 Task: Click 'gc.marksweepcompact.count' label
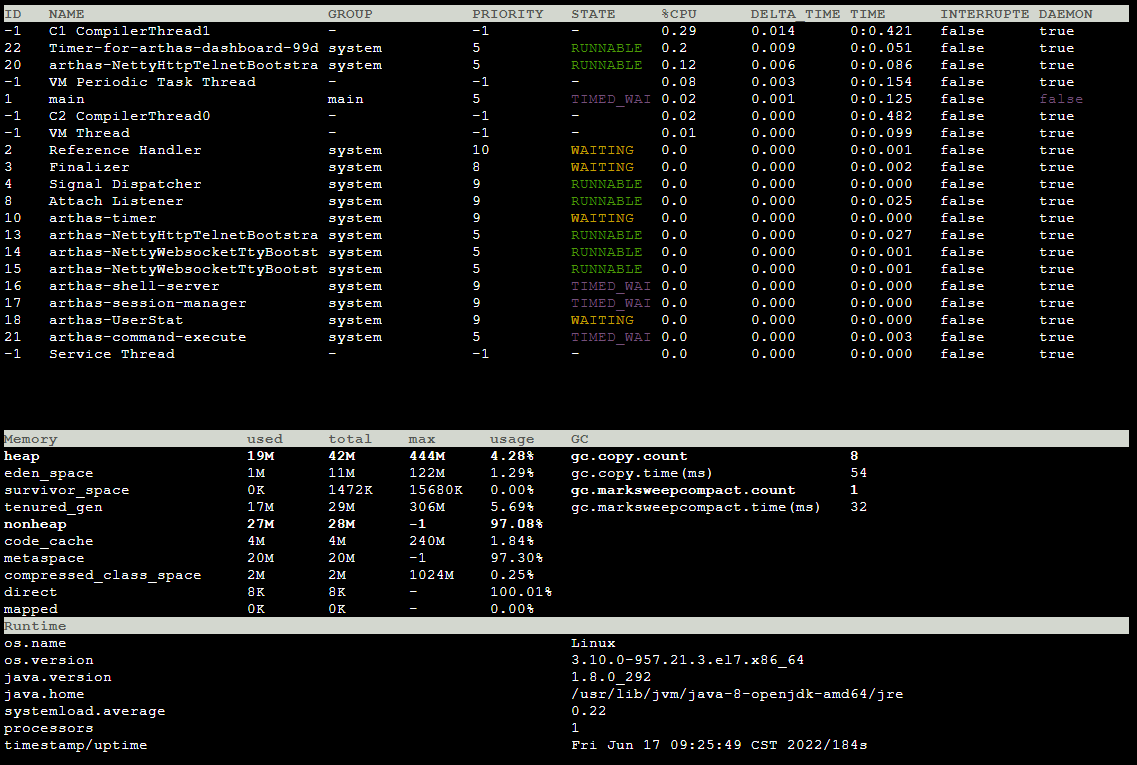(683, 490)
